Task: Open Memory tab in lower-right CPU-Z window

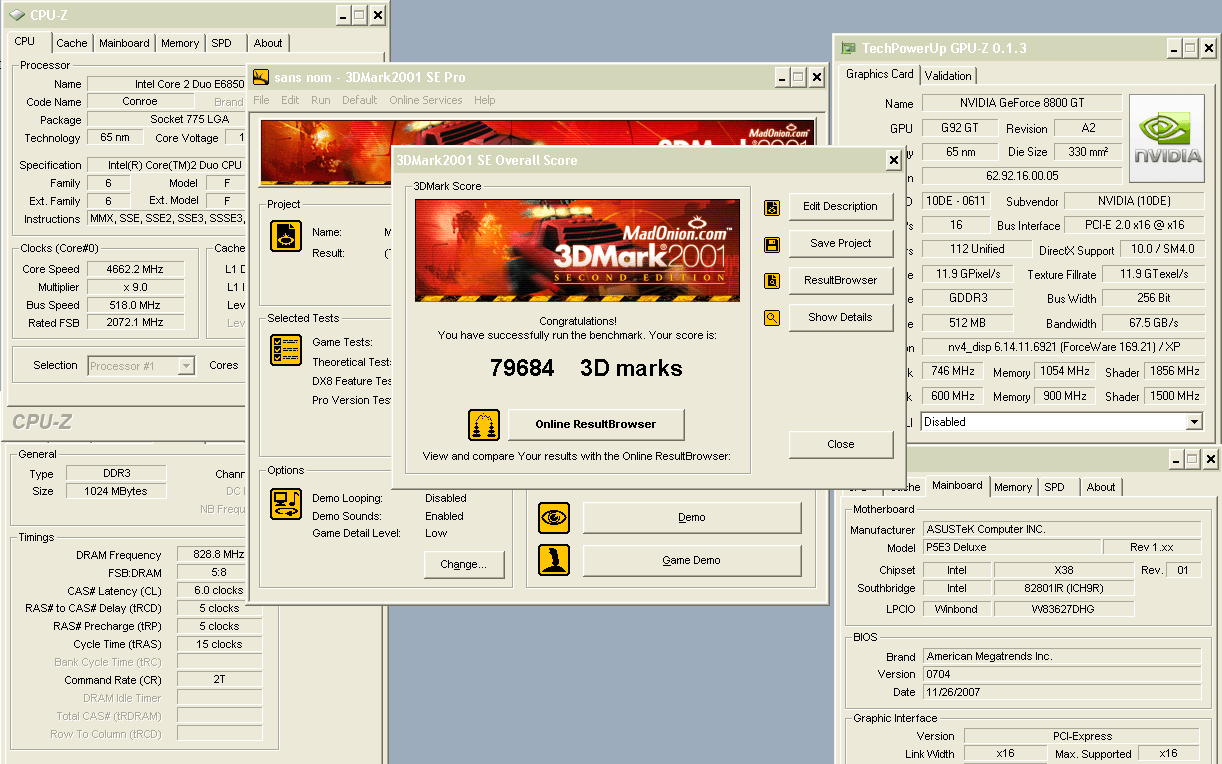Action: [1013, 487]
